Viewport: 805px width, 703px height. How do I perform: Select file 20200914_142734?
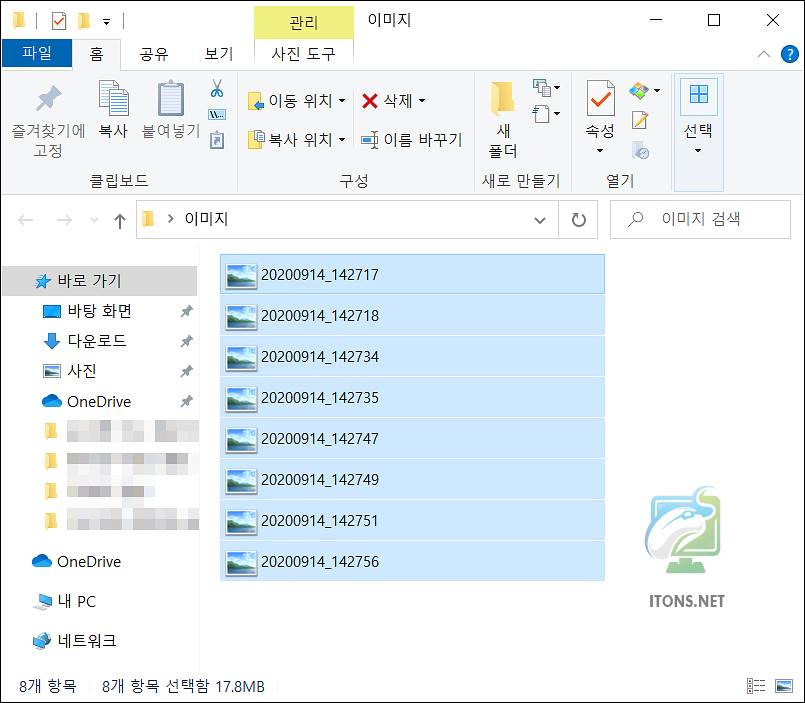point(412,356)
